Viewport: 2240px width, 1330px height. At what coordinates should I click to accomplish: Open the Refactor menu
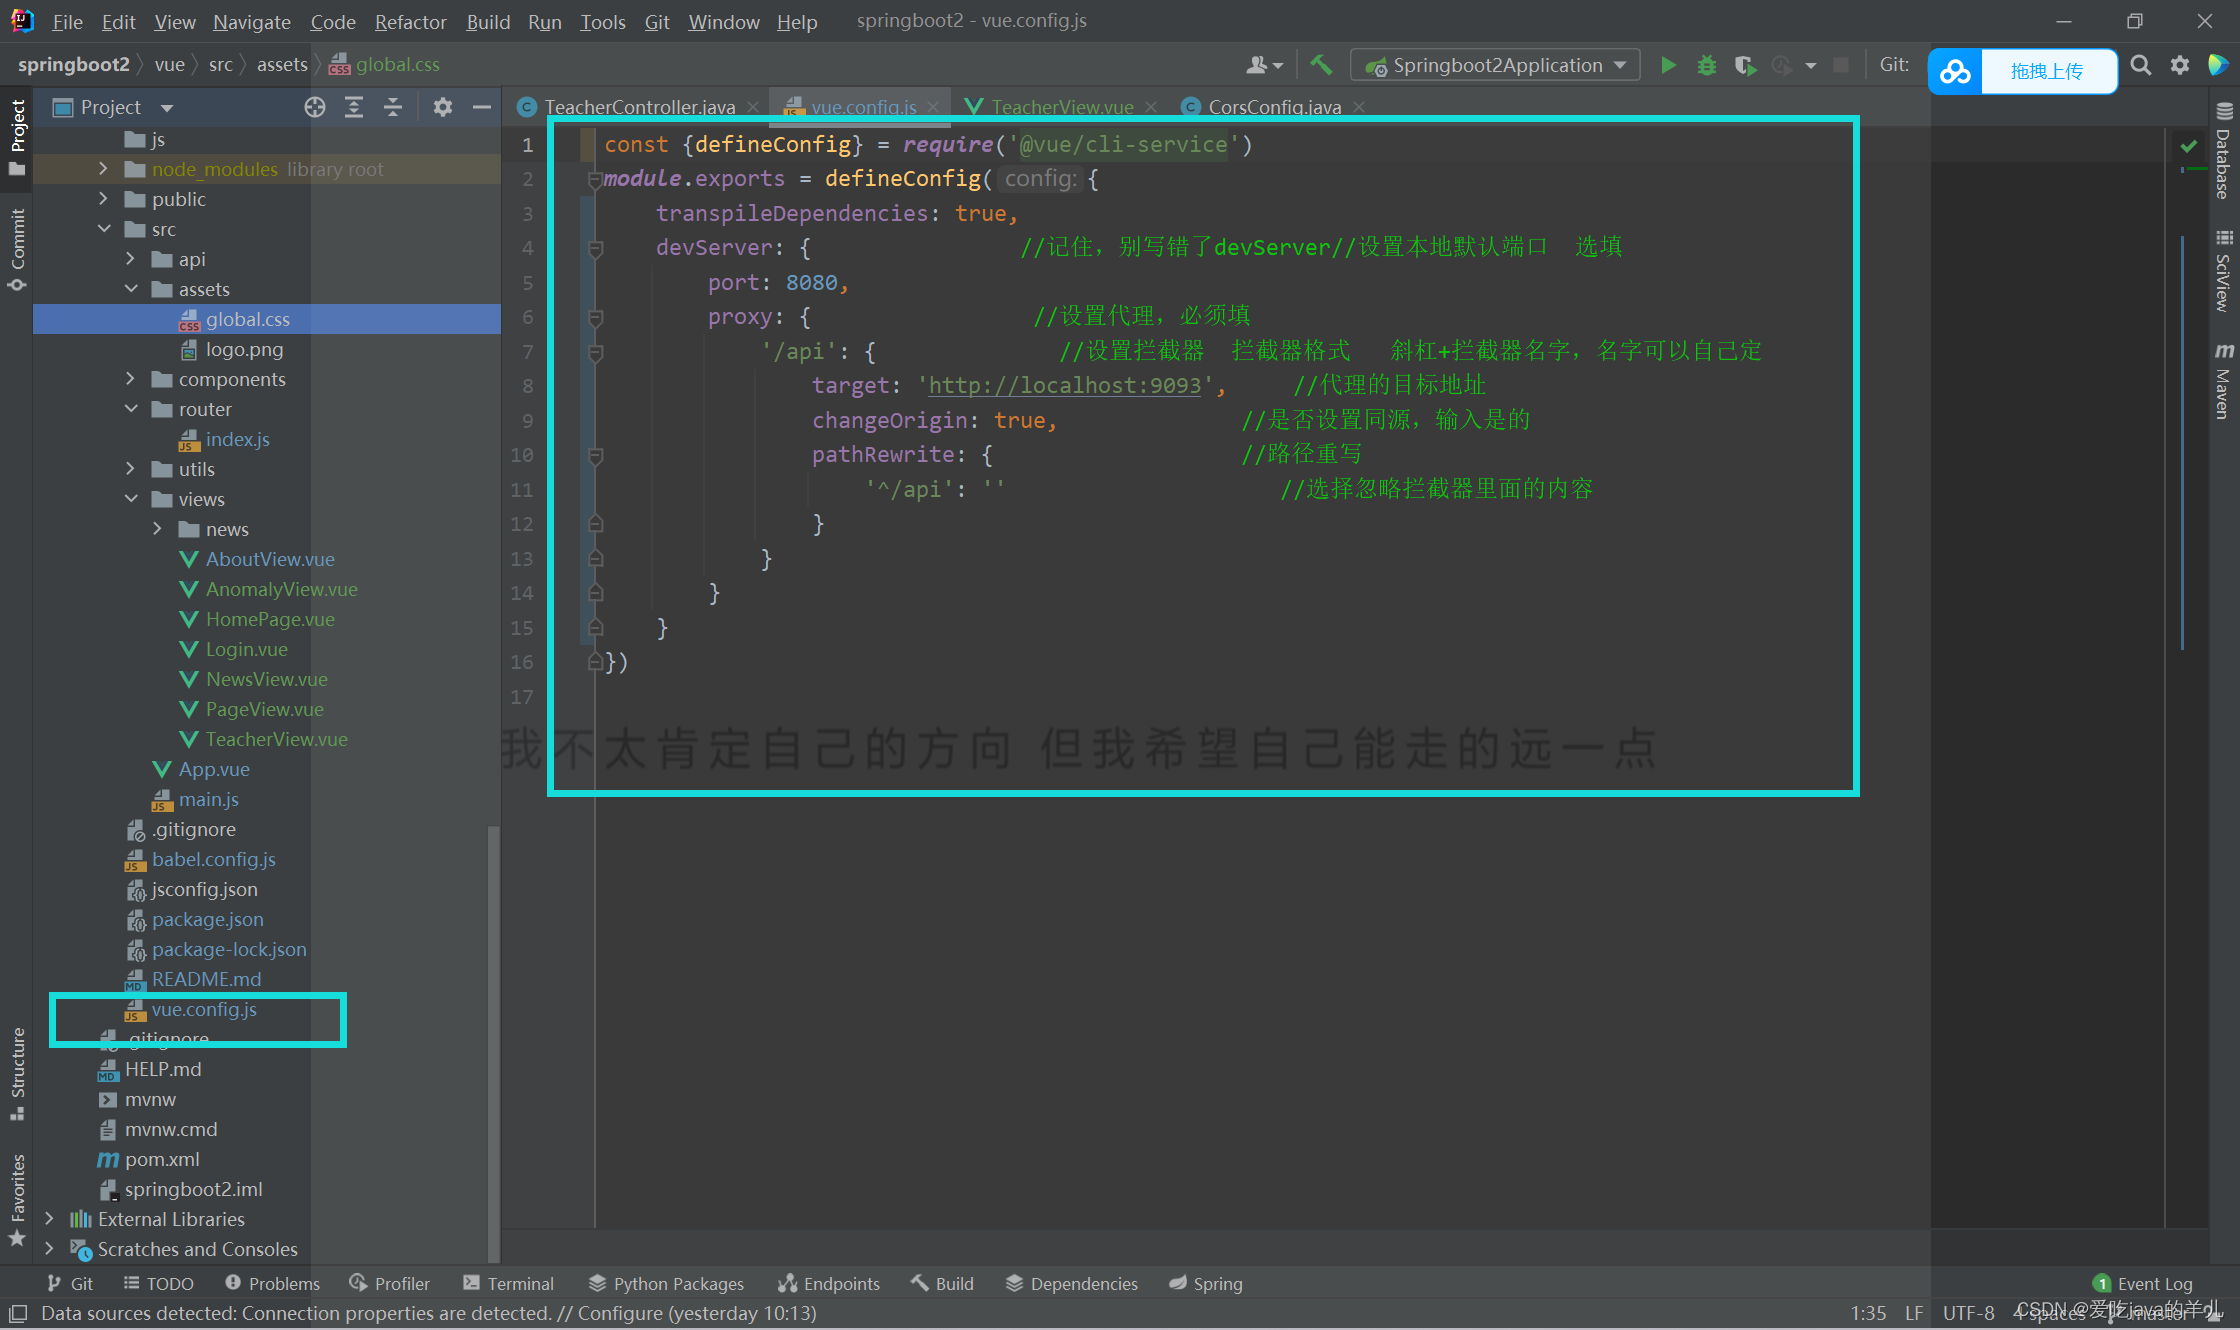410,21
